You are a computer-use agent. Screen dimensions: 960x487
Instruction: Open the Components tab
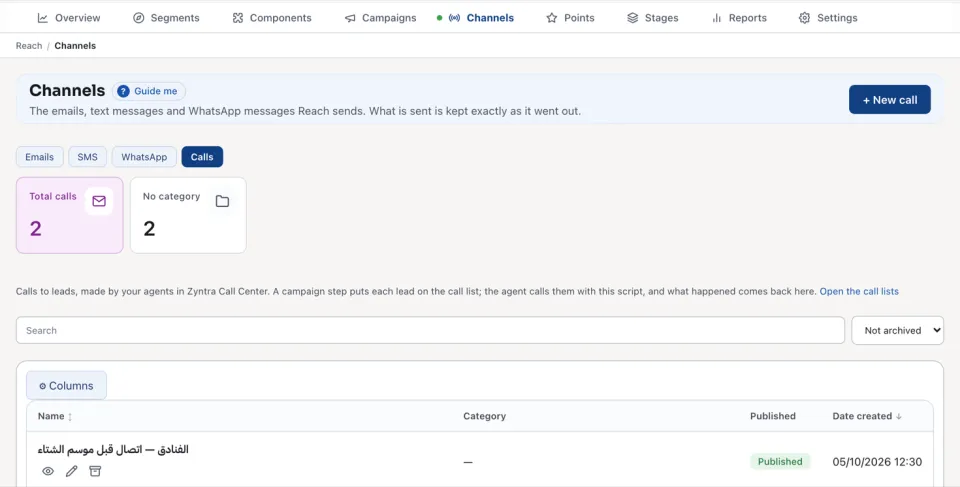272,18
